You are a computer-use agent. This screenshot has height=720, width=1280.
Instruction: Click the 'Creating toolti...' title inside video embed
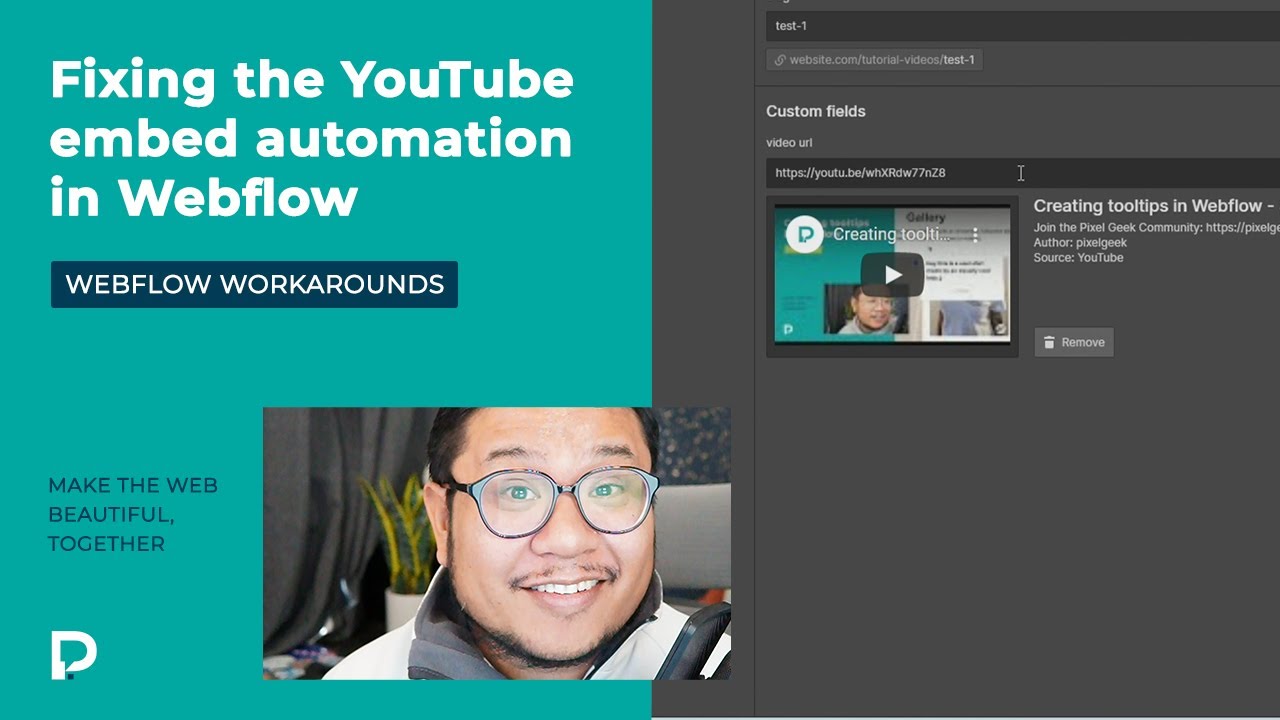pyautogui.click(x=892, y=235)
